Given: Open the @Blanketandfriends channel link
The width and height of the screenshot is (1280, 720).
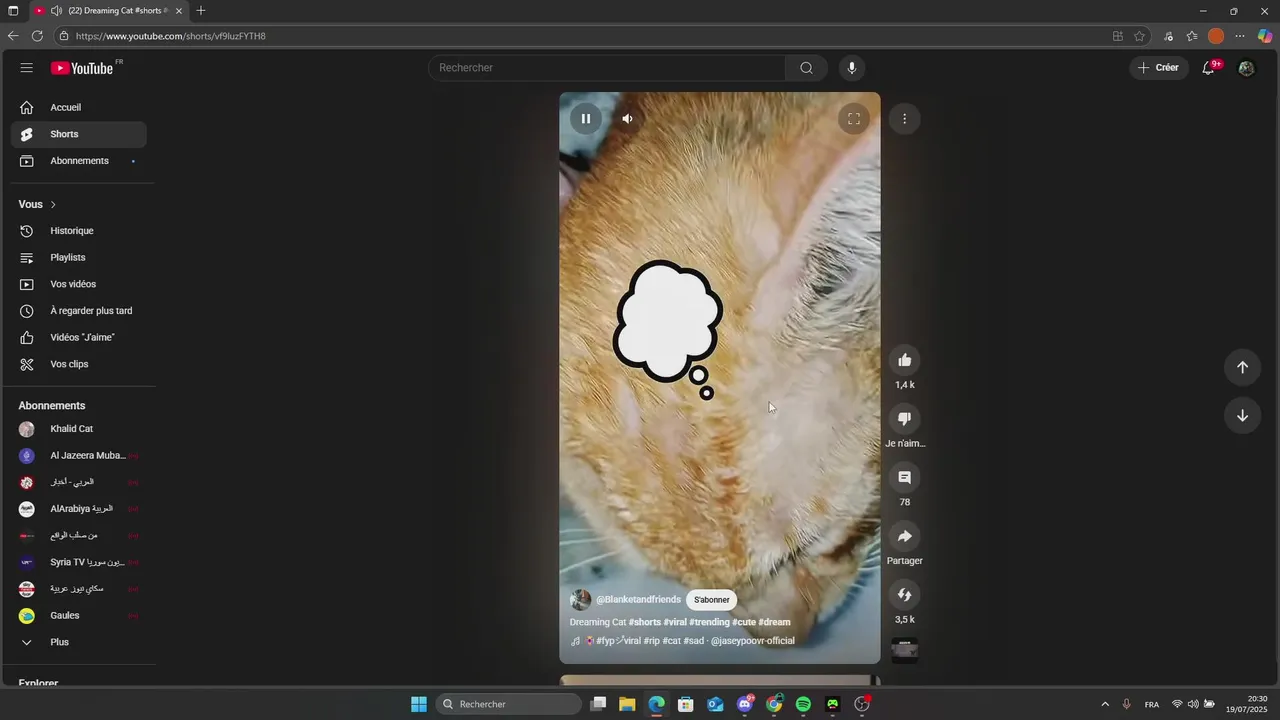Looking at the screenshot, I should tap(638, 600).
